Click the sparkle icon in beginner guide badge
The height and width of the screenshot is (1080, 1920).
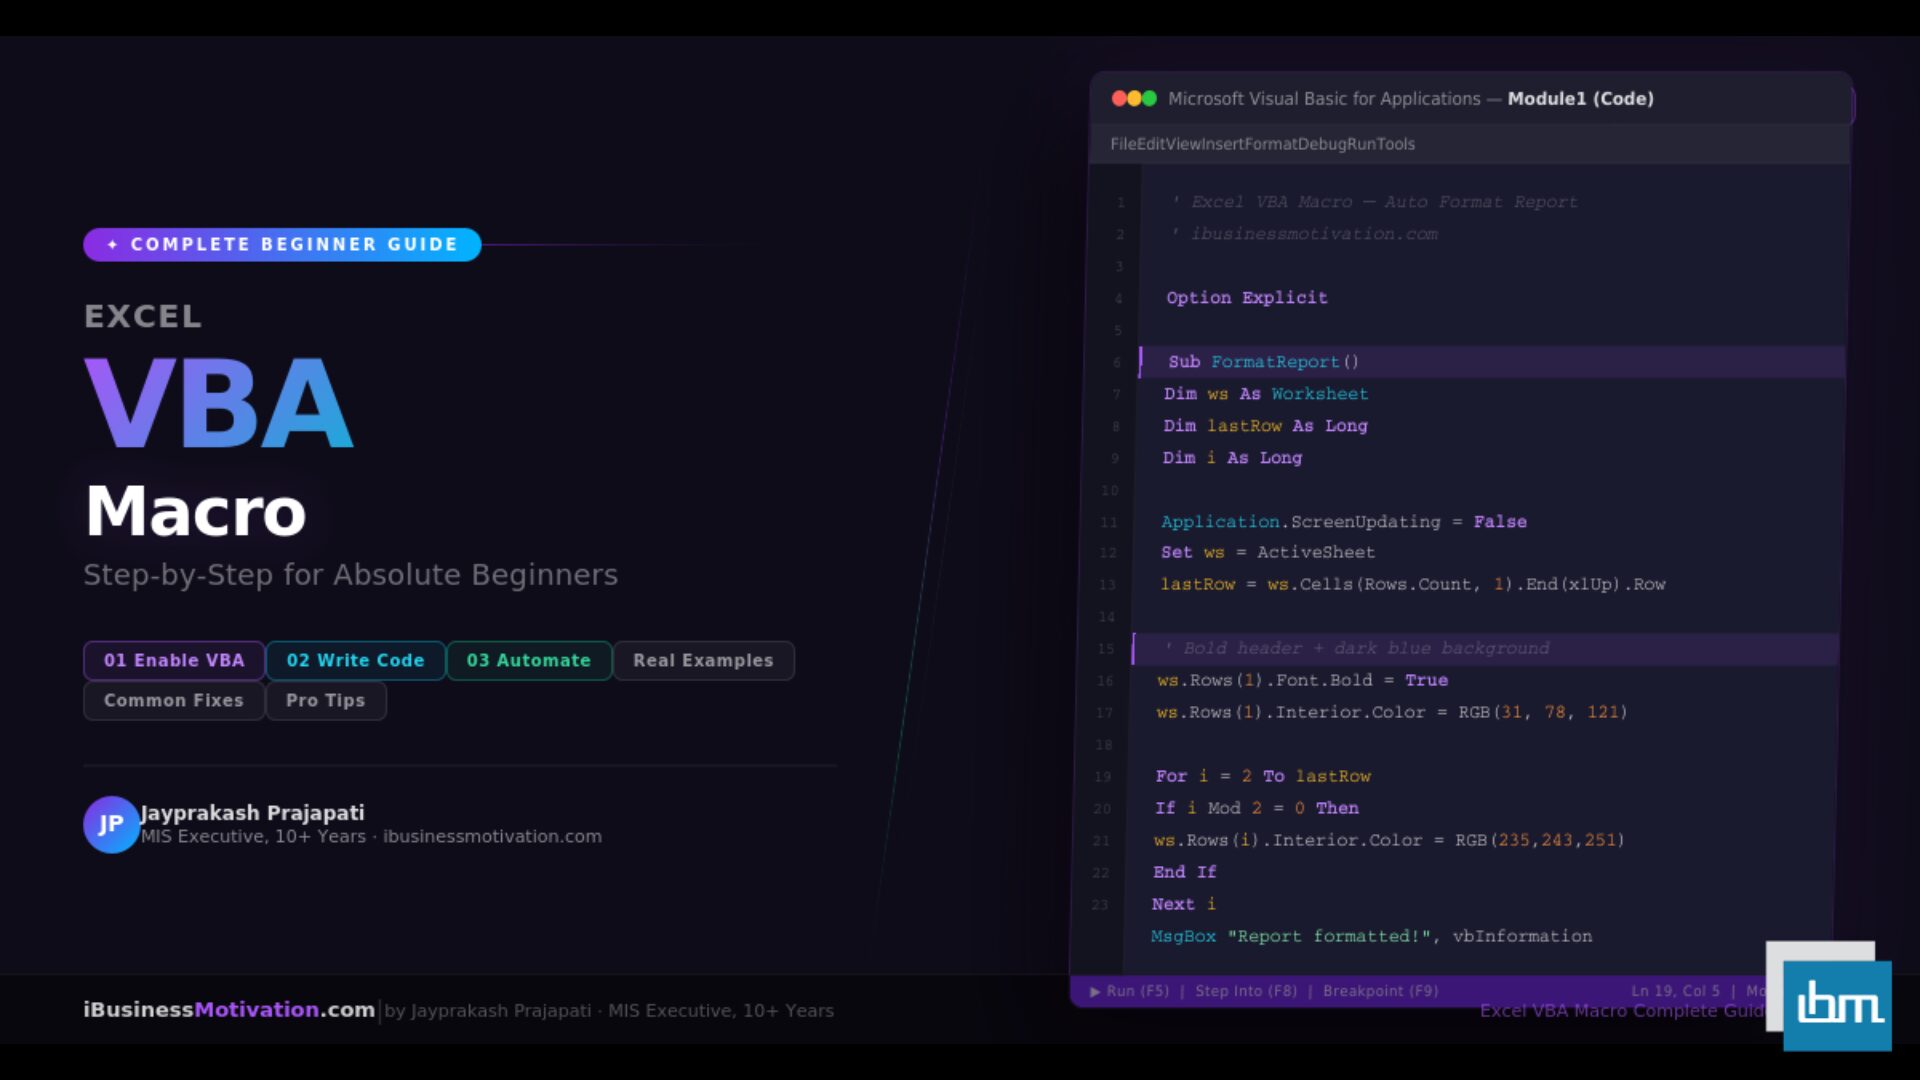pyautogui.click(x=112, y=245)
